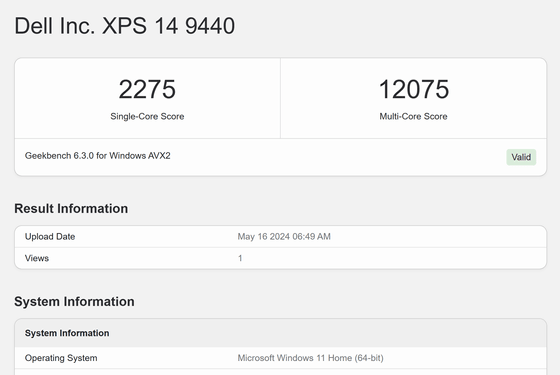Click the large System Information section heading
Image resolution: width=560 pixels, height=375 pixels.
(74, 302)
